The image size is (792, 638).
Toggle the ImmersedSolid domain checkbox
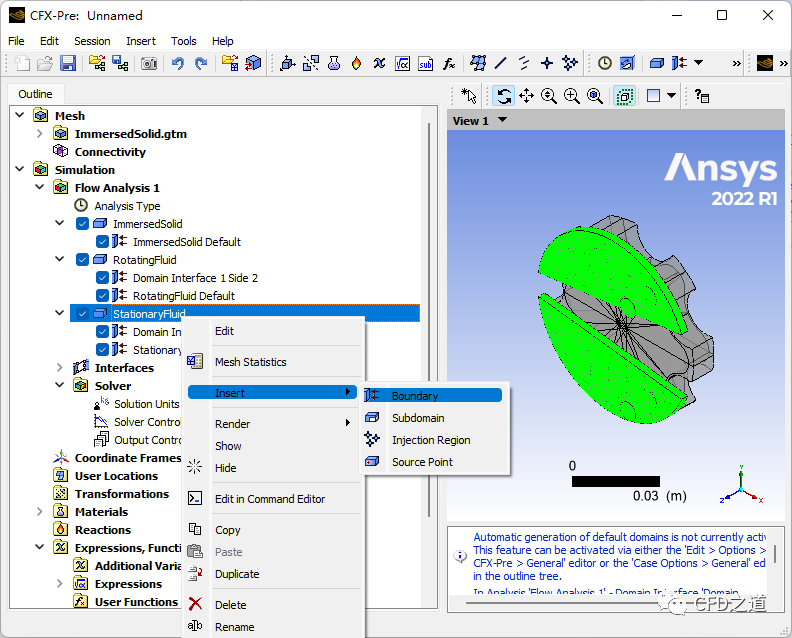click(x=82, y=224)
